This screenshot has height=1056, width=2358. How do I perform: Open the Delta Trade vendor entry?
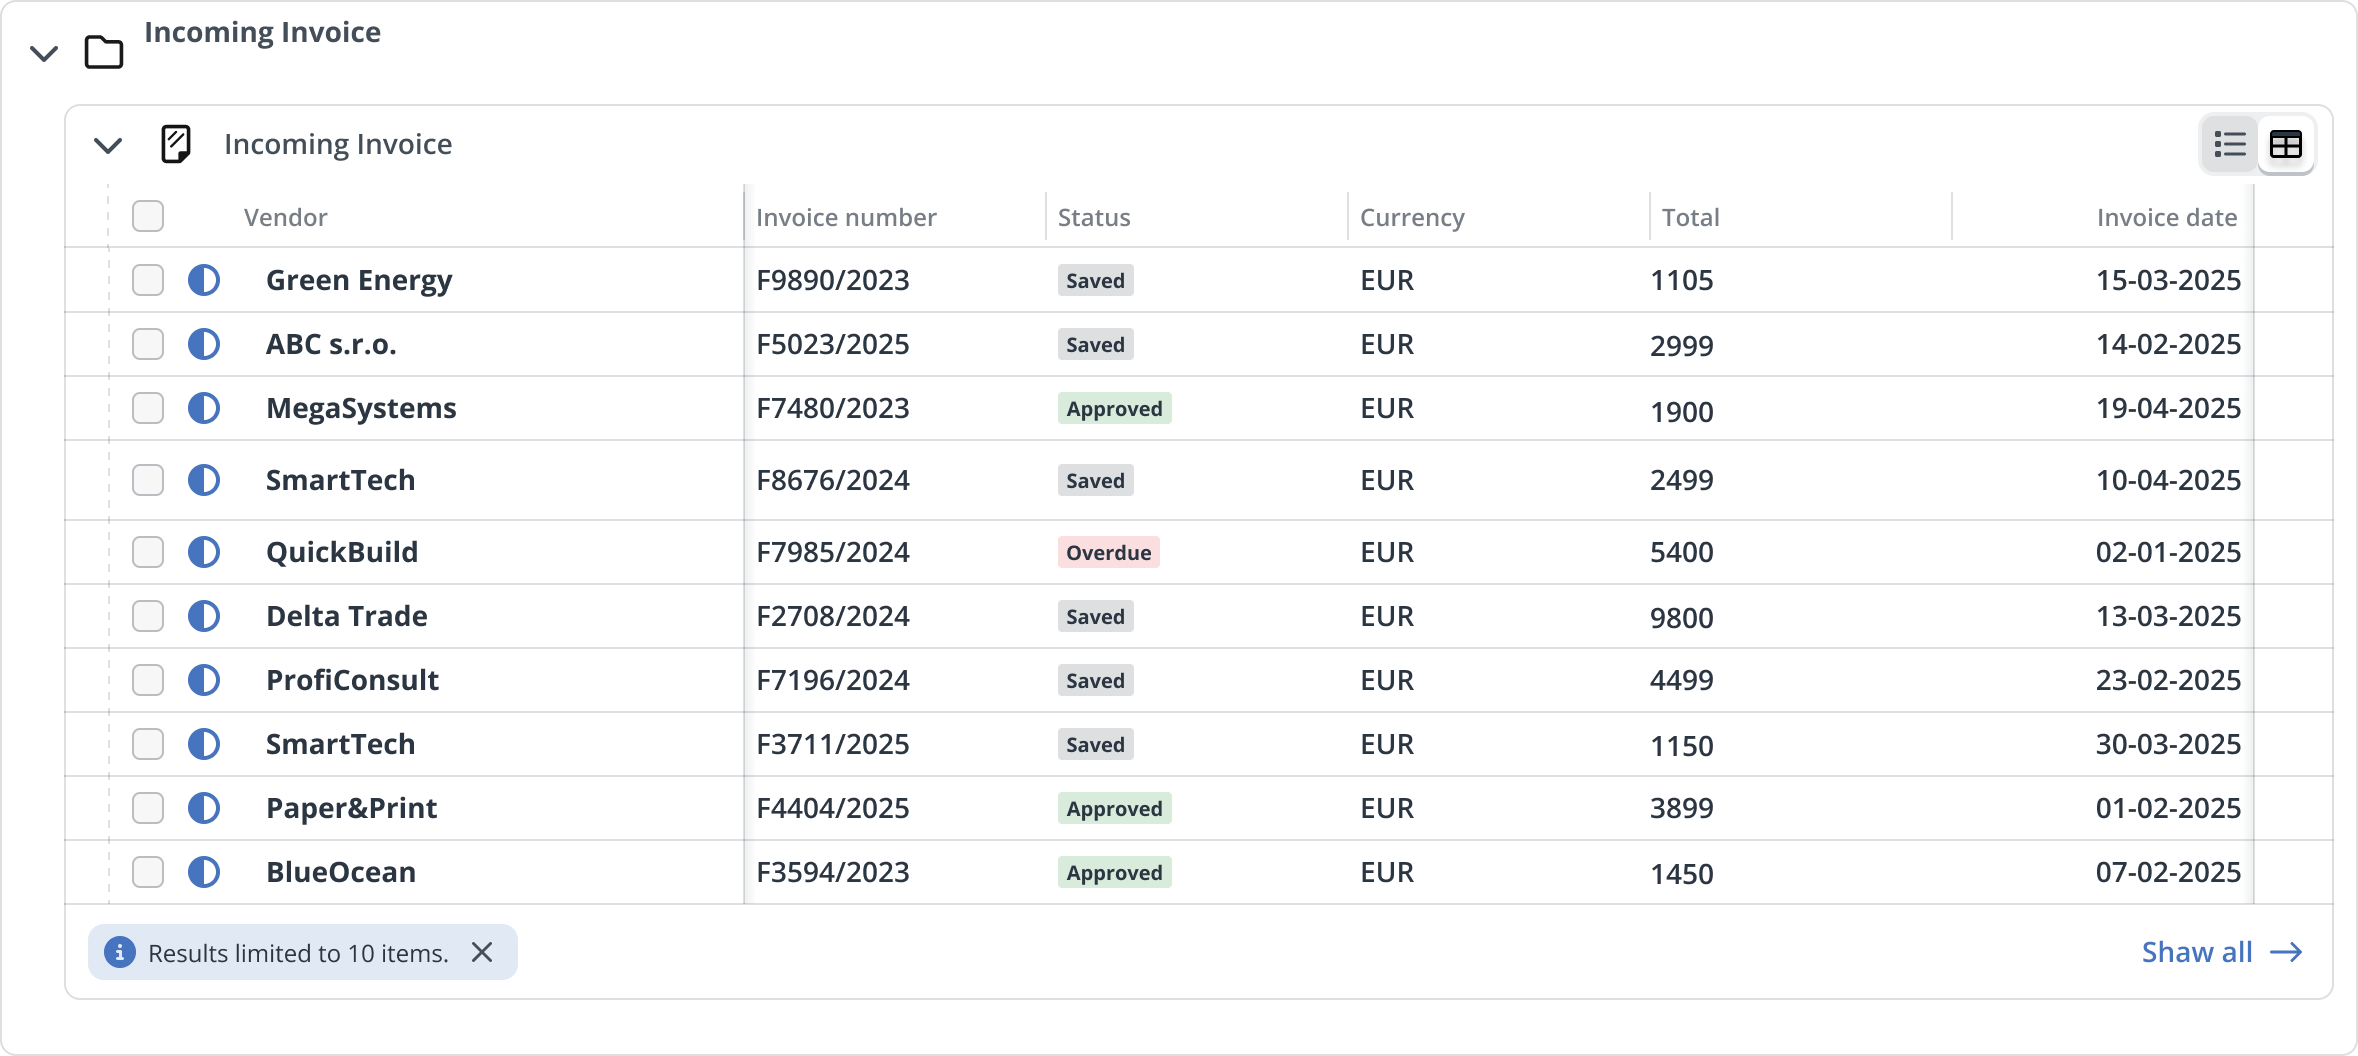click(346, 616)
